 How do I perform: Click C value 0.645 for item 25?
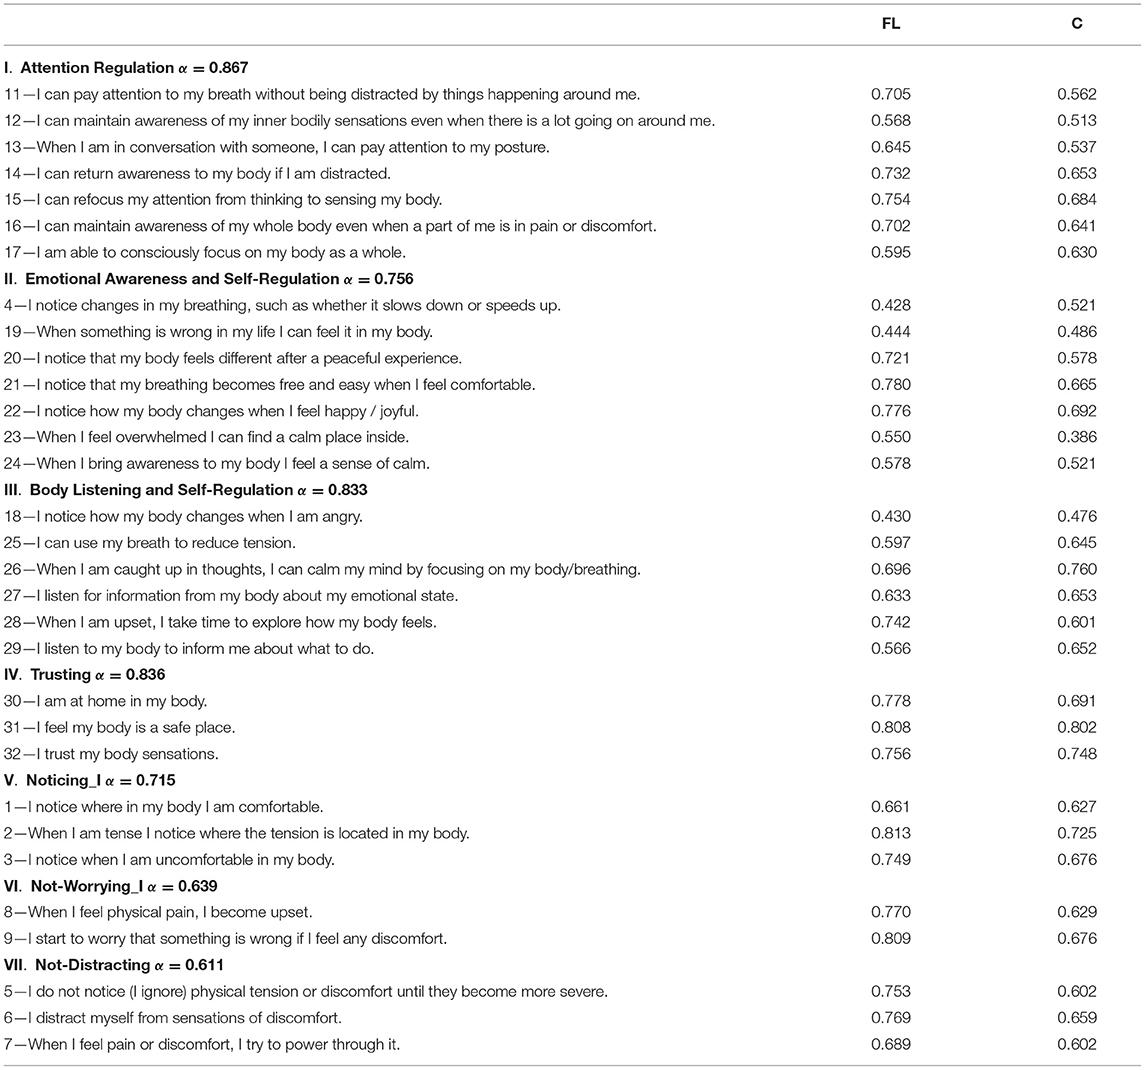point(1076,543)
